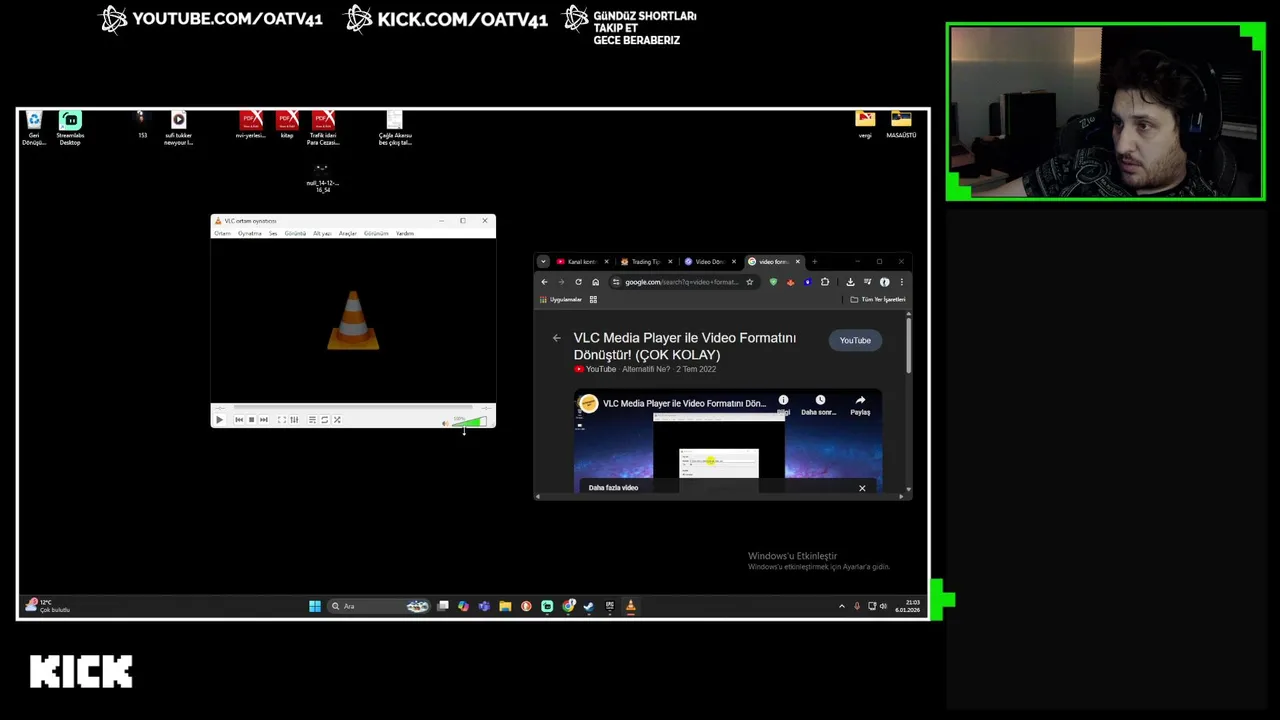The image size is (1280, 720).
Task: Open VLC extended settings equalizer icon
Action: click(x=293, y=420)
